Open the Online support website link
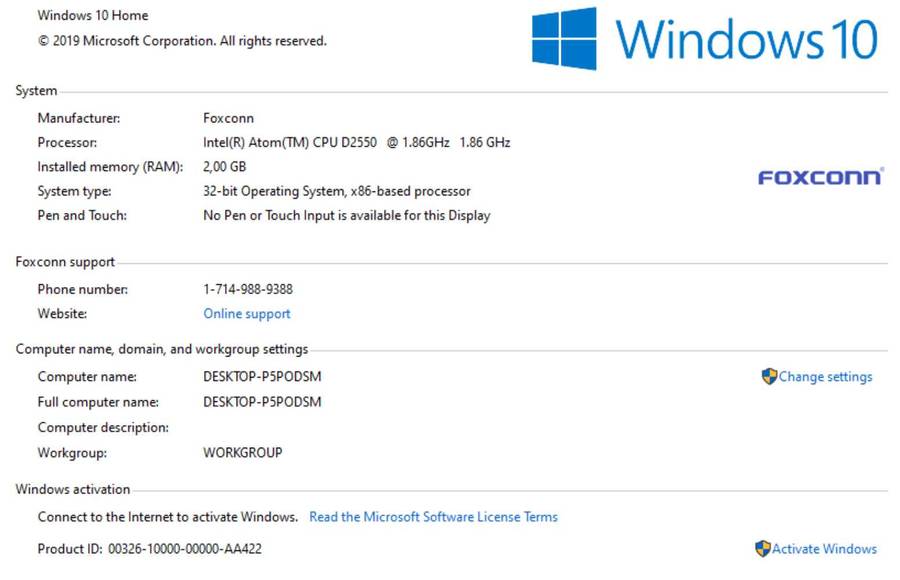 tap(247, 314)
